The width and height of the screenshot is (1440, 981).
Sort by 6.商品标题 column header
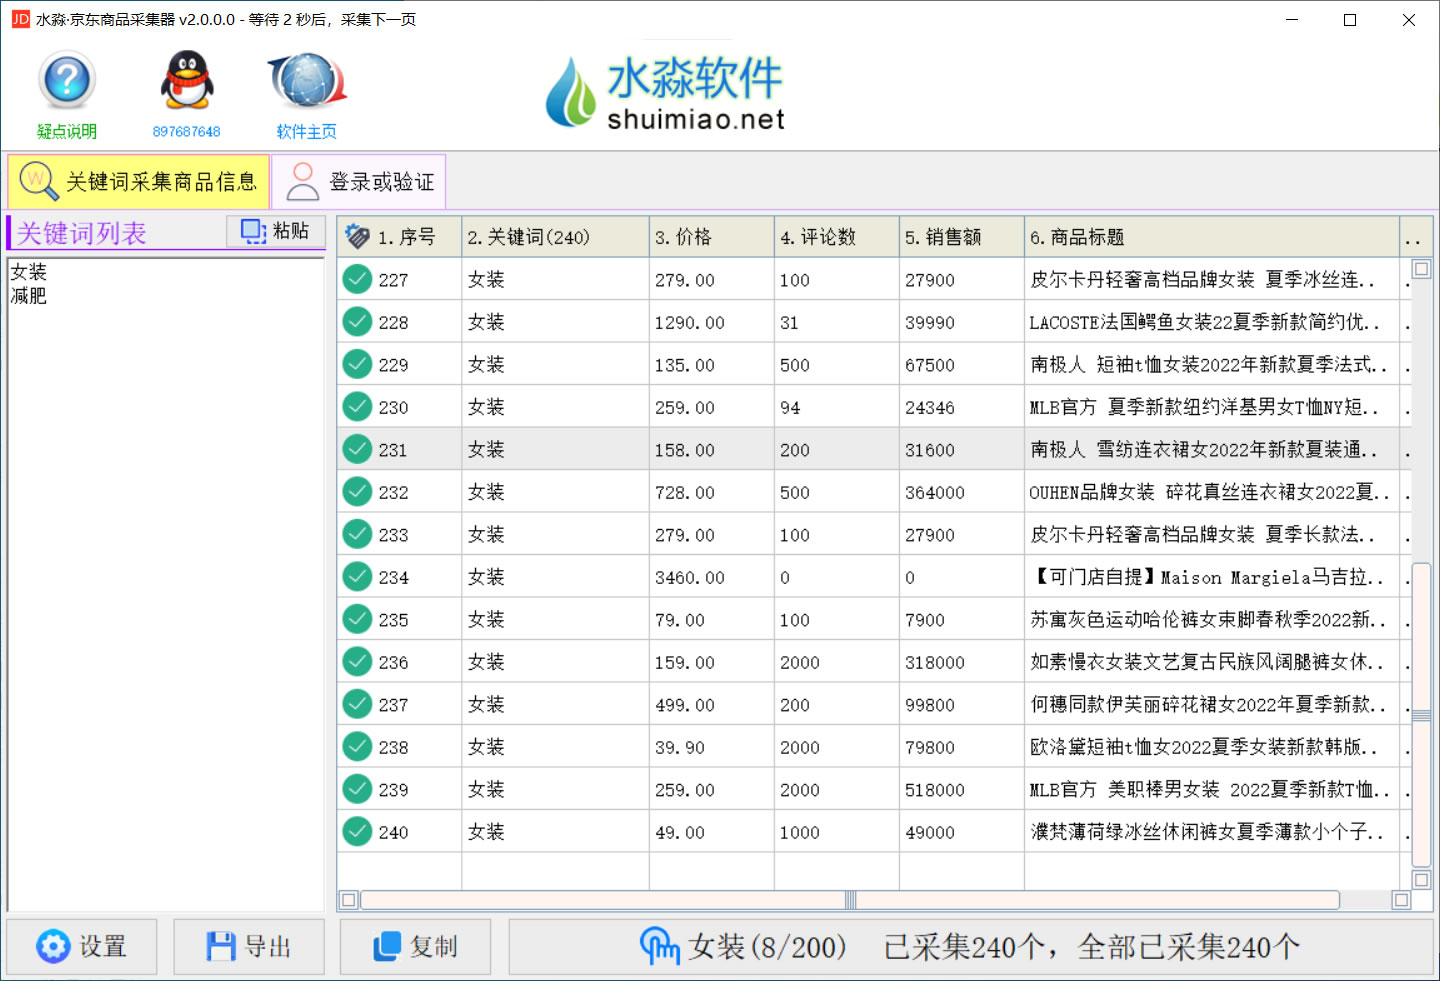tap(1211, 237)
